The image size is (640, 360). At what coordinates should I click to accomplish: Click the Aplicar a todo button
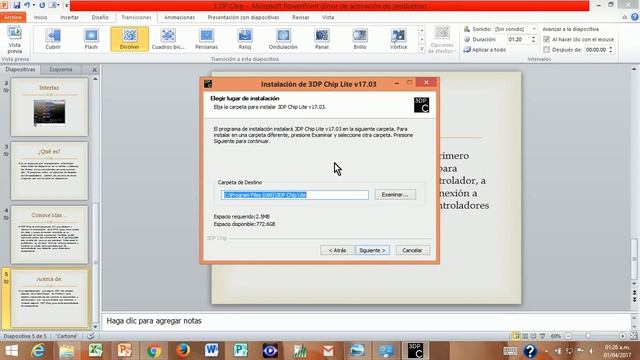click(x=485, y=50)
